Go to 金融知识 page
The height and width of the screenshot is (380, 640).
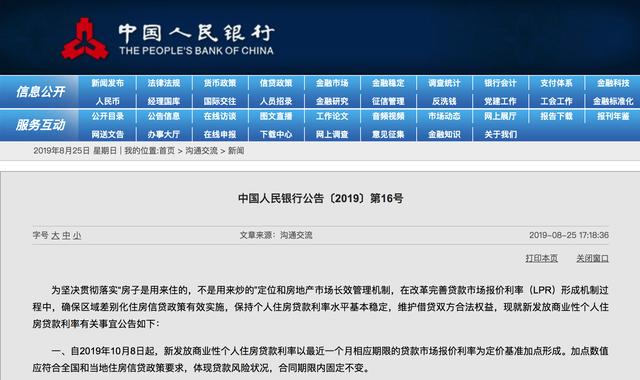[x=444, y=134]
